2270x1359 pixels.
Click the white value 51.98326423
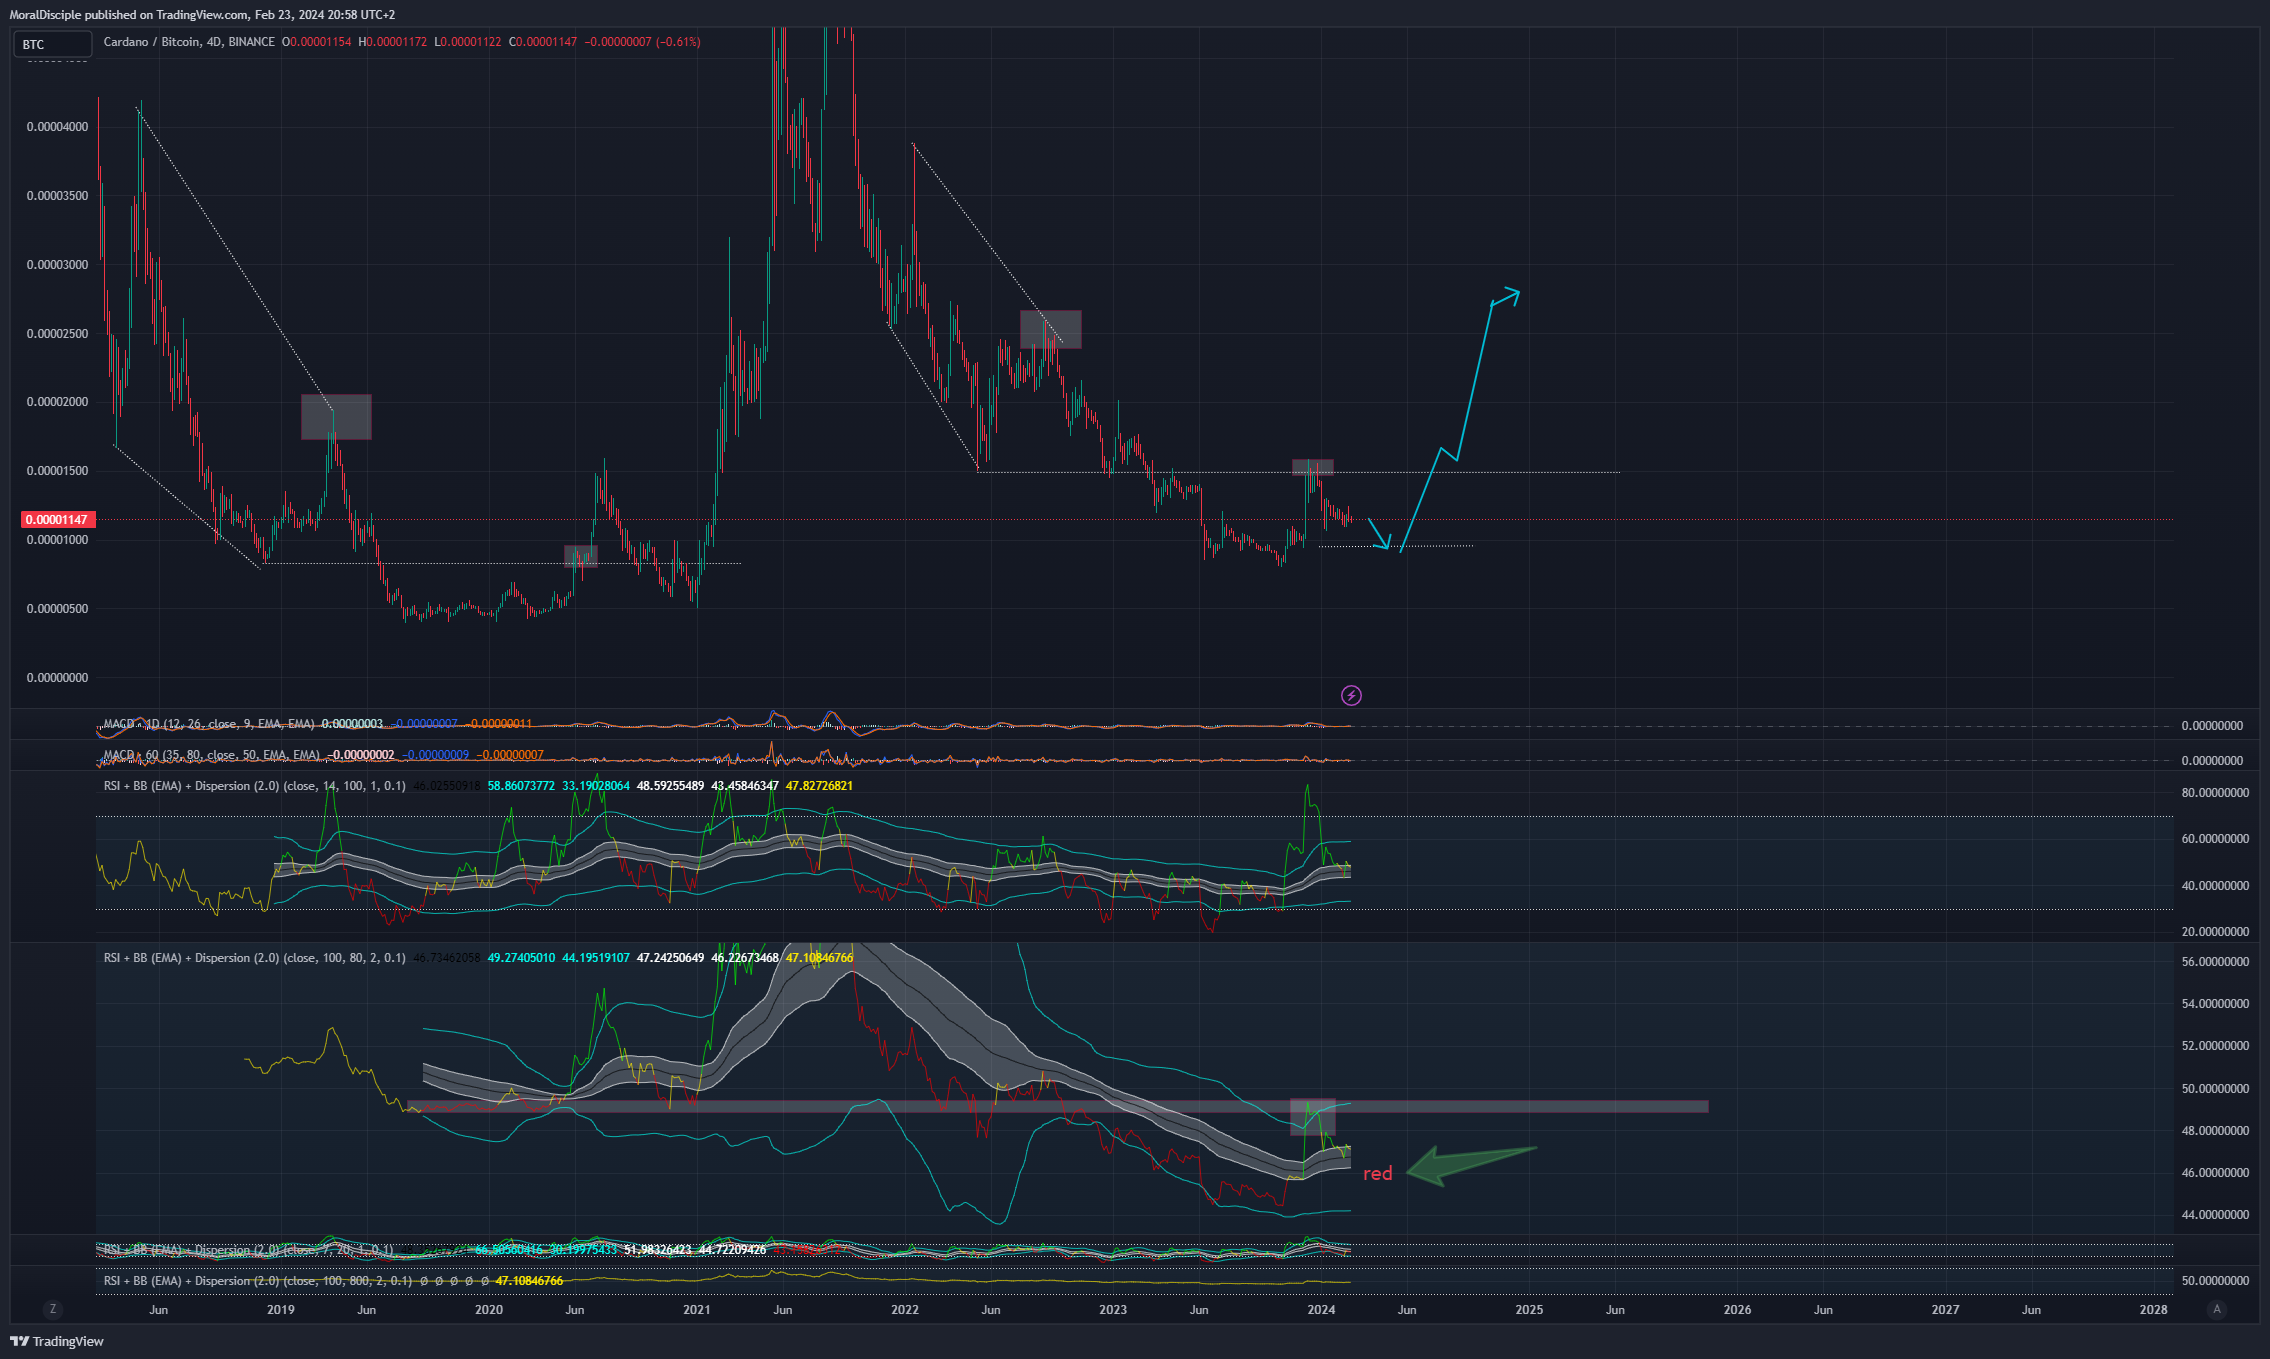point(658,1250)
